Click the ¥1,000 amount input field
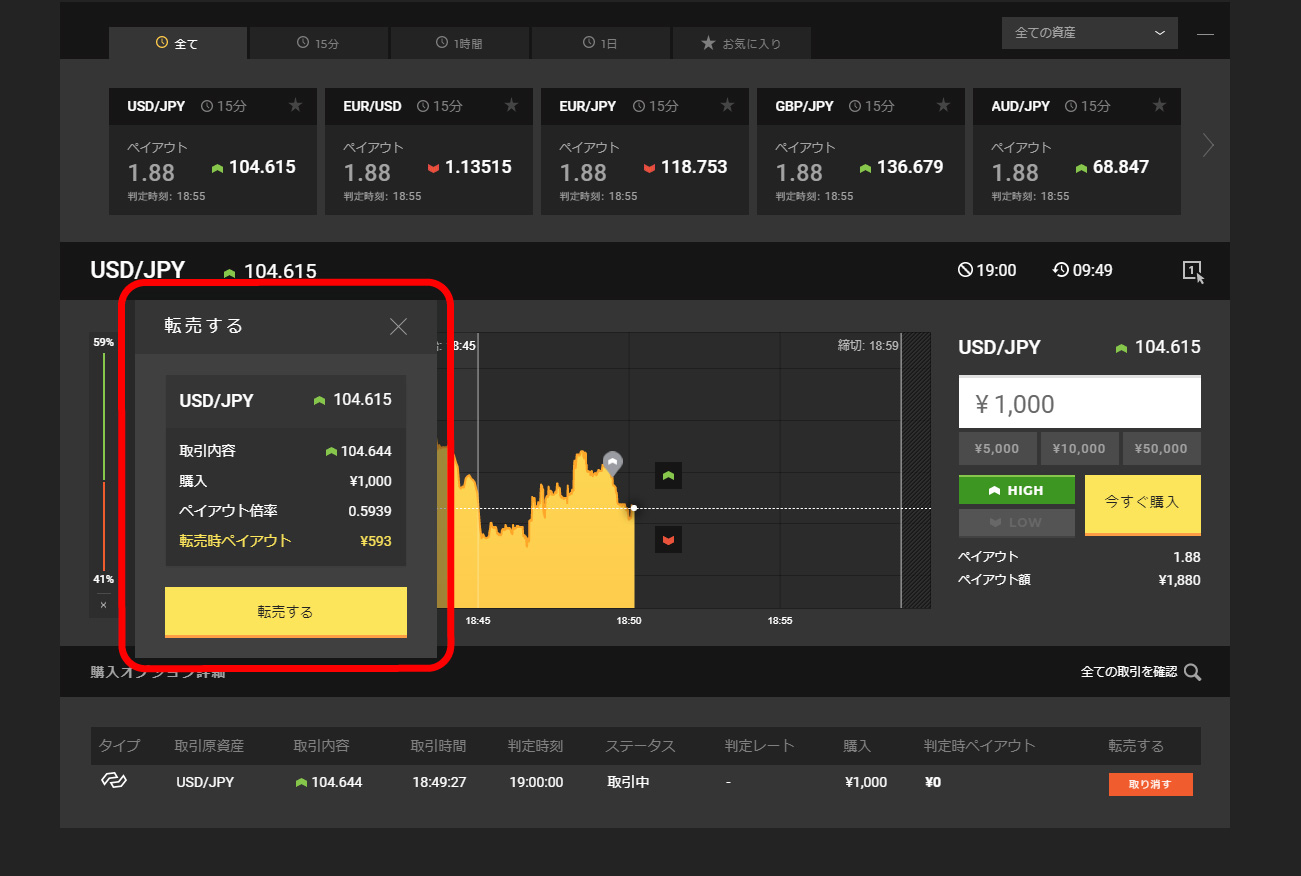 click(x=1080, y=403)
